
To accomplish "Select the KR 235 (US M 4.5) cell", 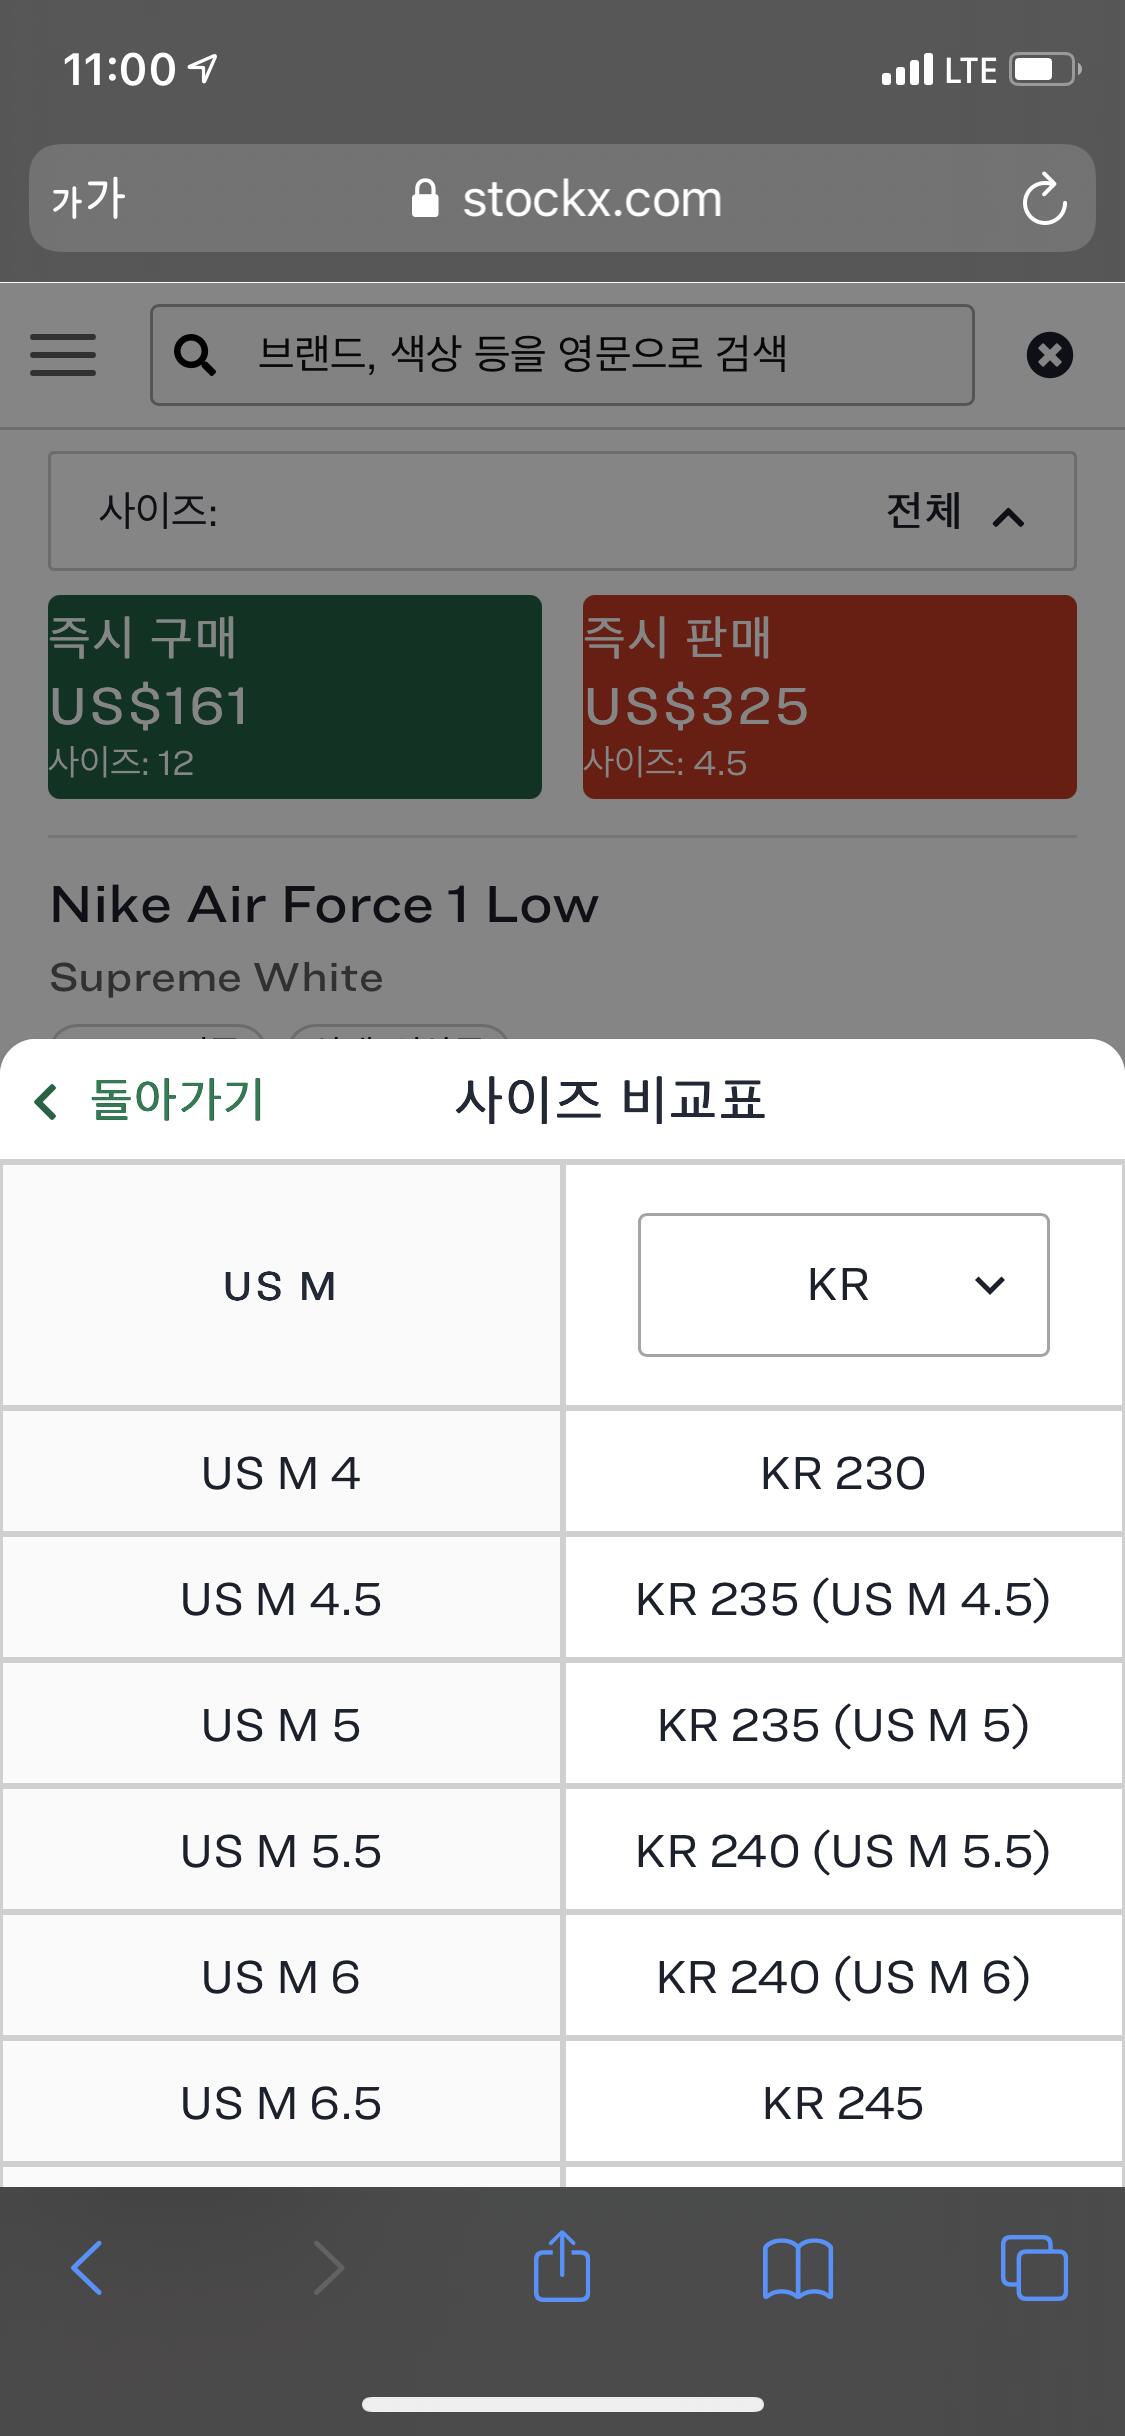I will tap(843, 1599).
